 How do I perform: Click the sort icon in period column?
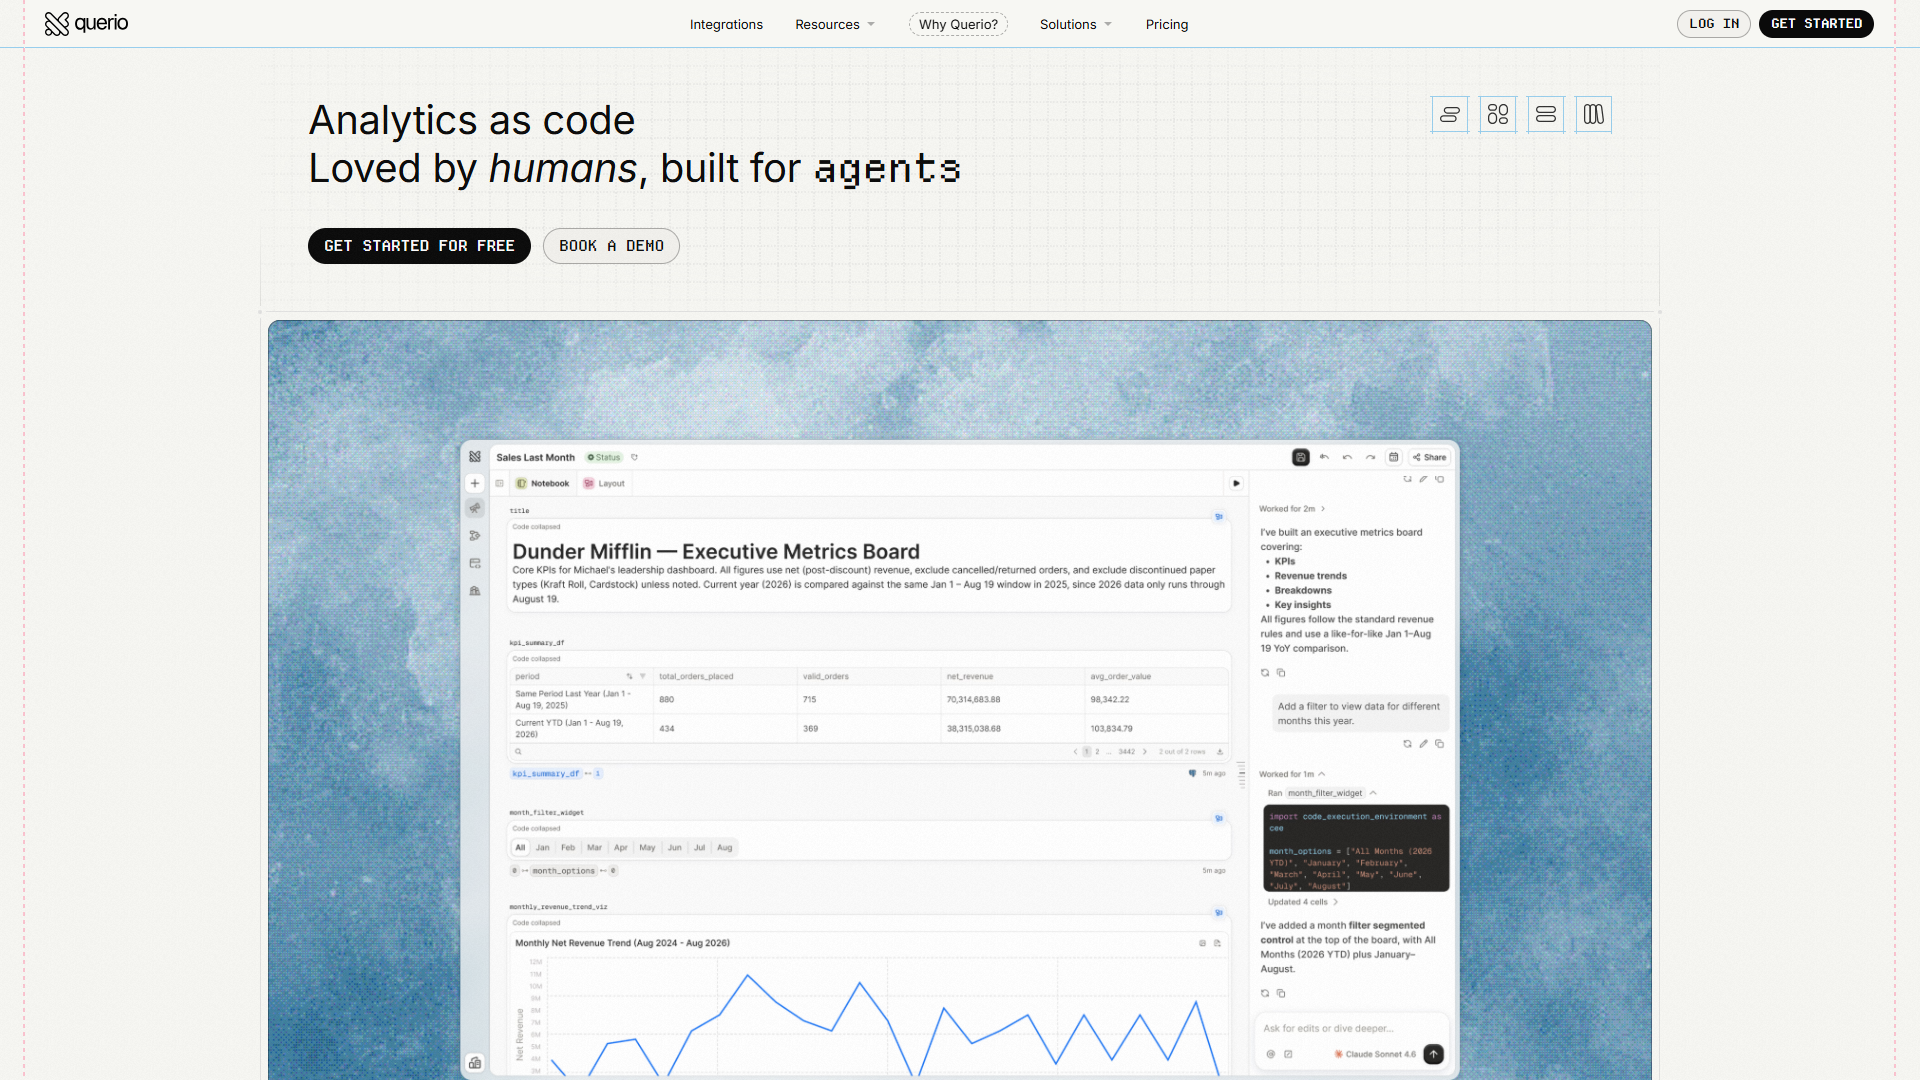629,677
